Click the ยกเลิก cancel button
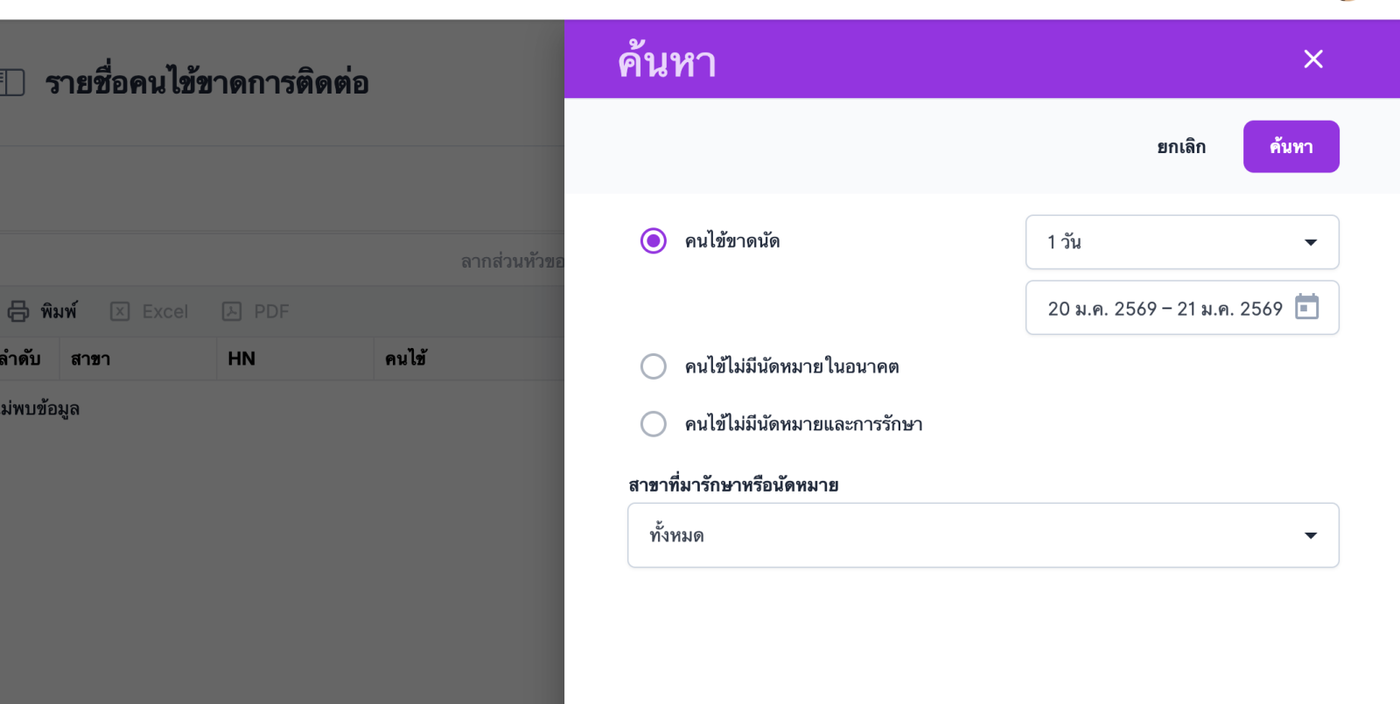This screenshot has height=704, width=1400. point(1181,147)
